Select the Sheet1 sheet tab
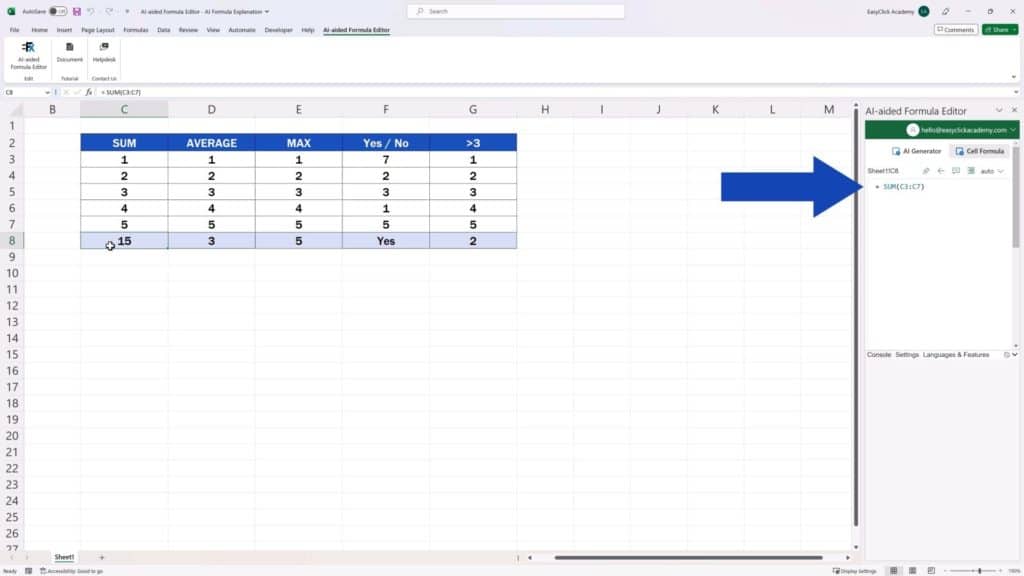The image size is (1024, 576). 64,557
